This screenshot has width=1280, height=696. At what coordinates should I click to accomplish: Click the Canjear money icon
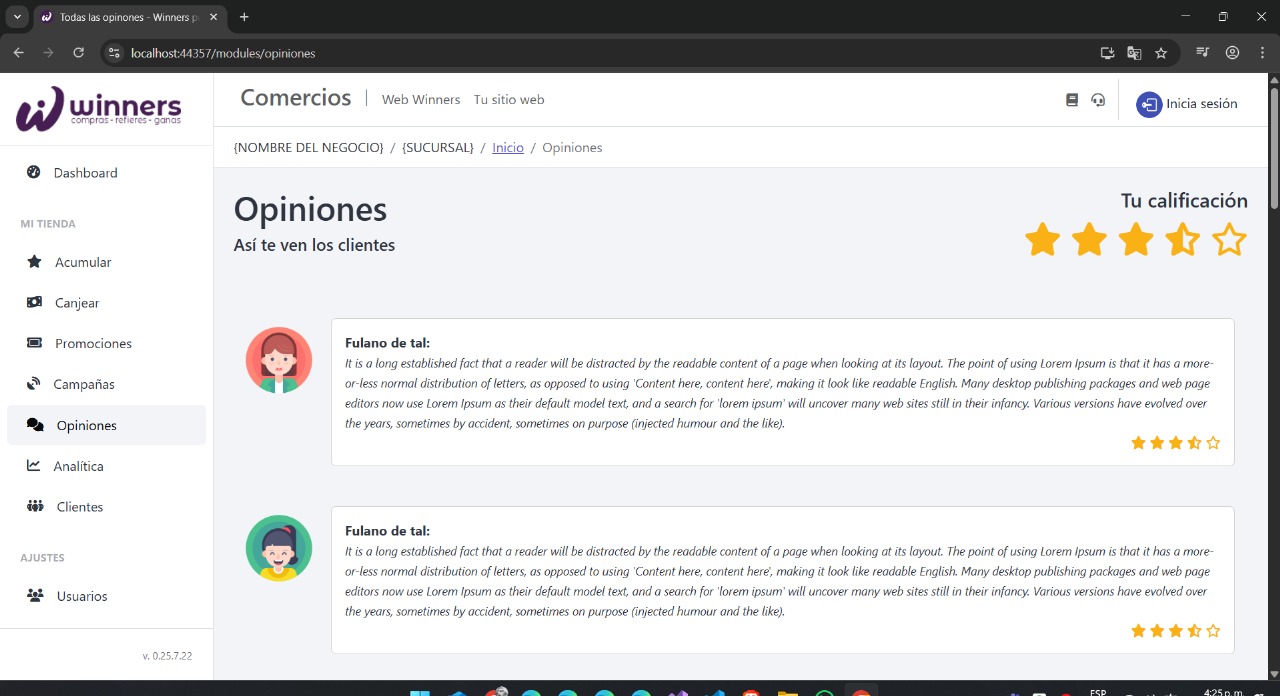pyautogui.click(x=34, y=302)
